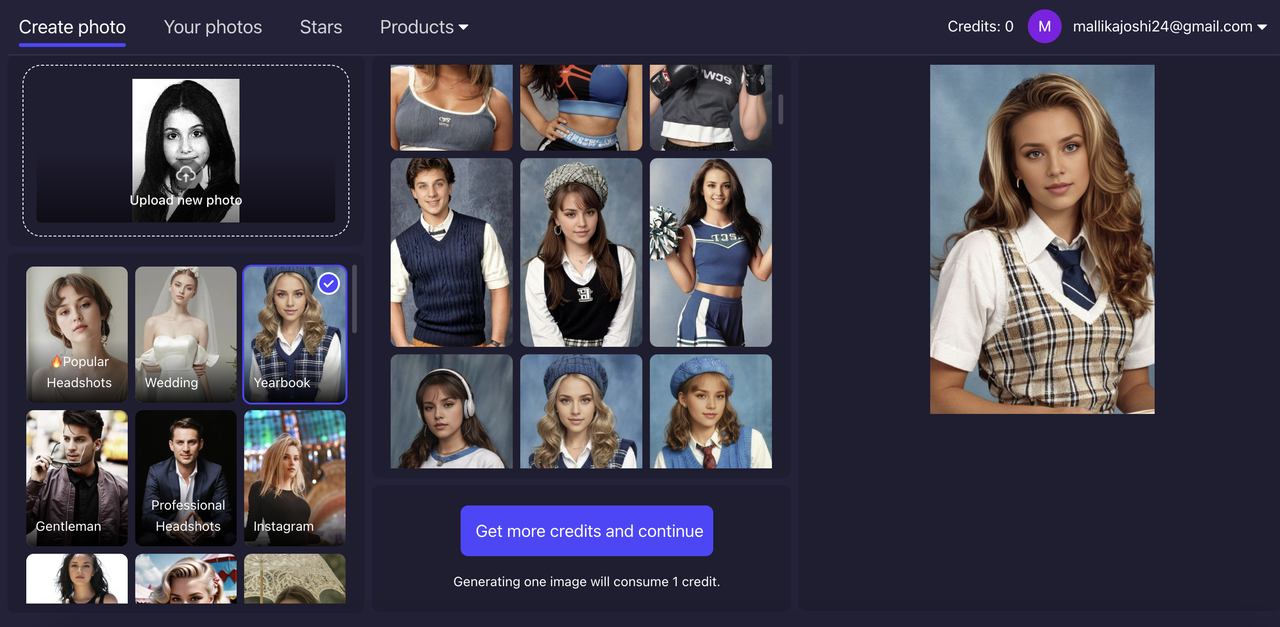Pick the girl with plaid beret template
1280x627 pixels.
pyautogui.click(x=581, y=252)
